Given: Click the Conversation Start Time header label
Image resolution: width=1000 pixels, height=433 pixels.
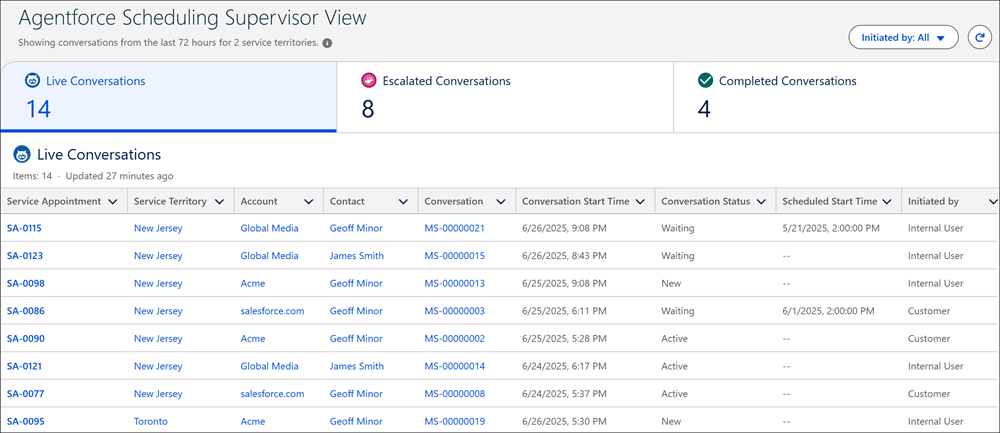Looking at the screenshot, I should click(575, 202).
